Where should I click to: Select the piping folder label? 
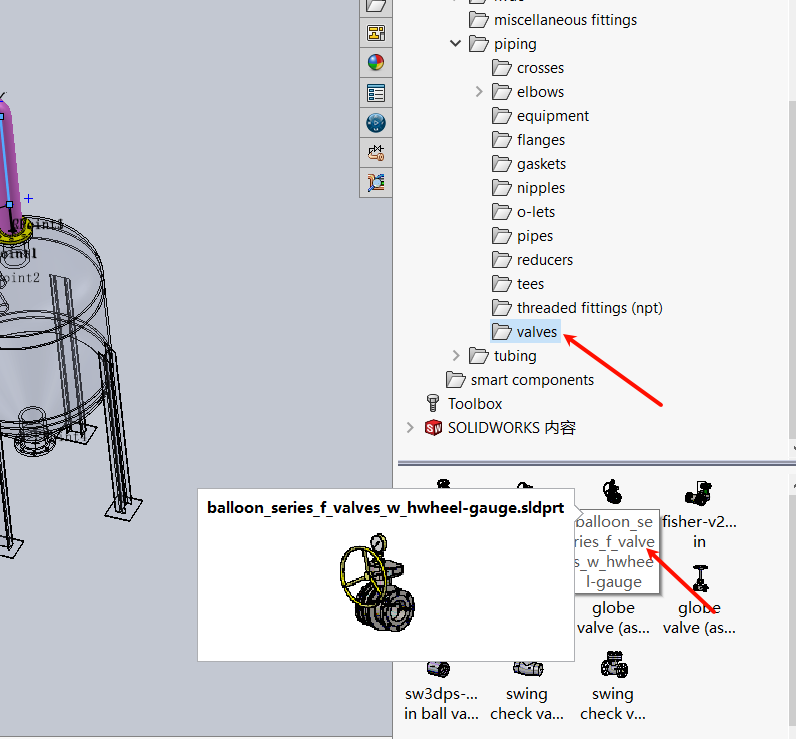(515, 44)
